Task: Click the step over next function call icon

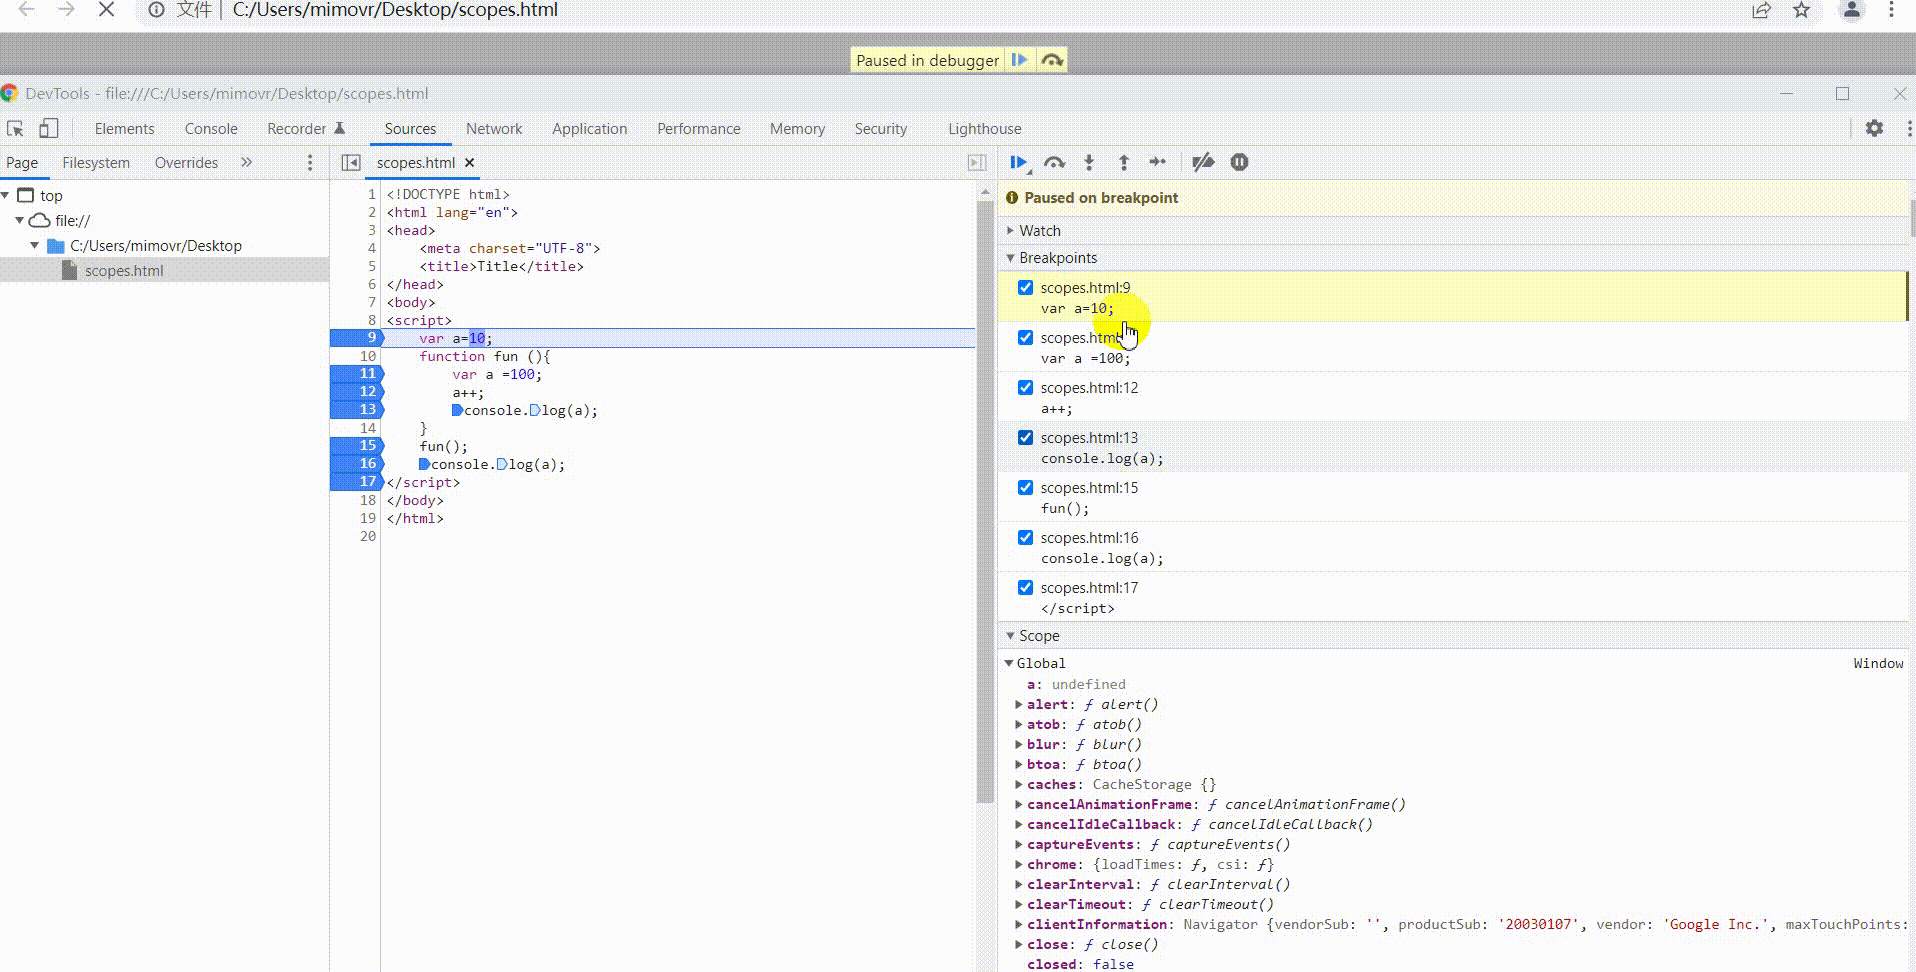Action: pyautogui.click(x=1054, y=162)
